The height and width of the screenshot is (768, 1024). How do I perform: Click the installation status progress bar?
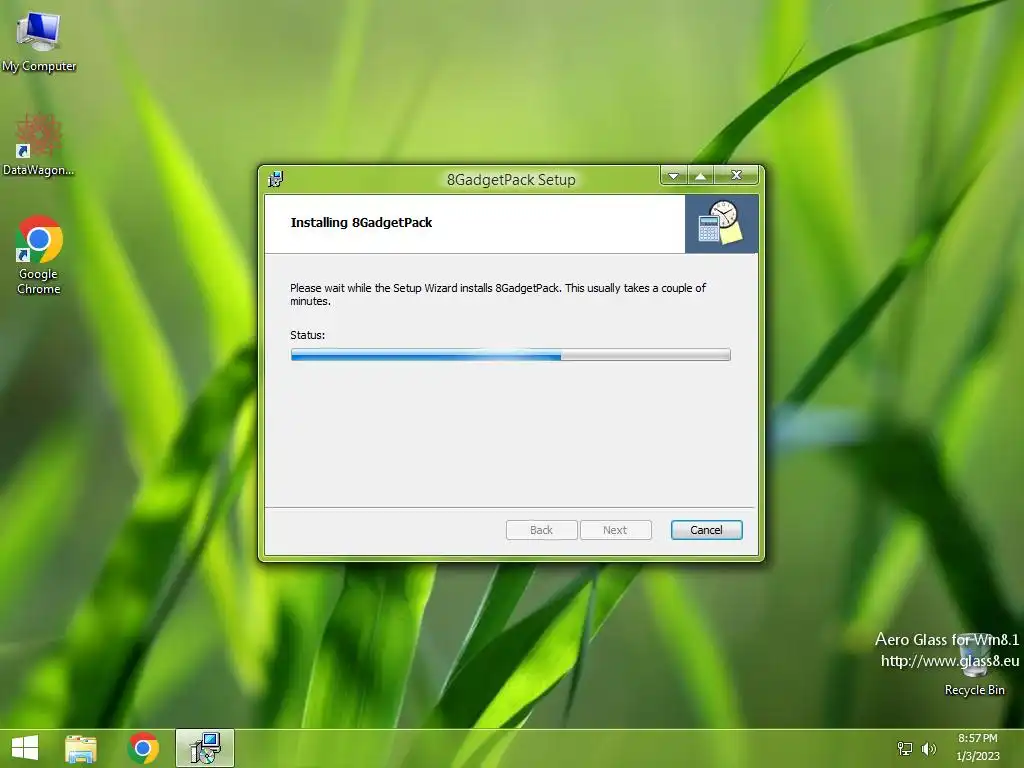(511, 355)
